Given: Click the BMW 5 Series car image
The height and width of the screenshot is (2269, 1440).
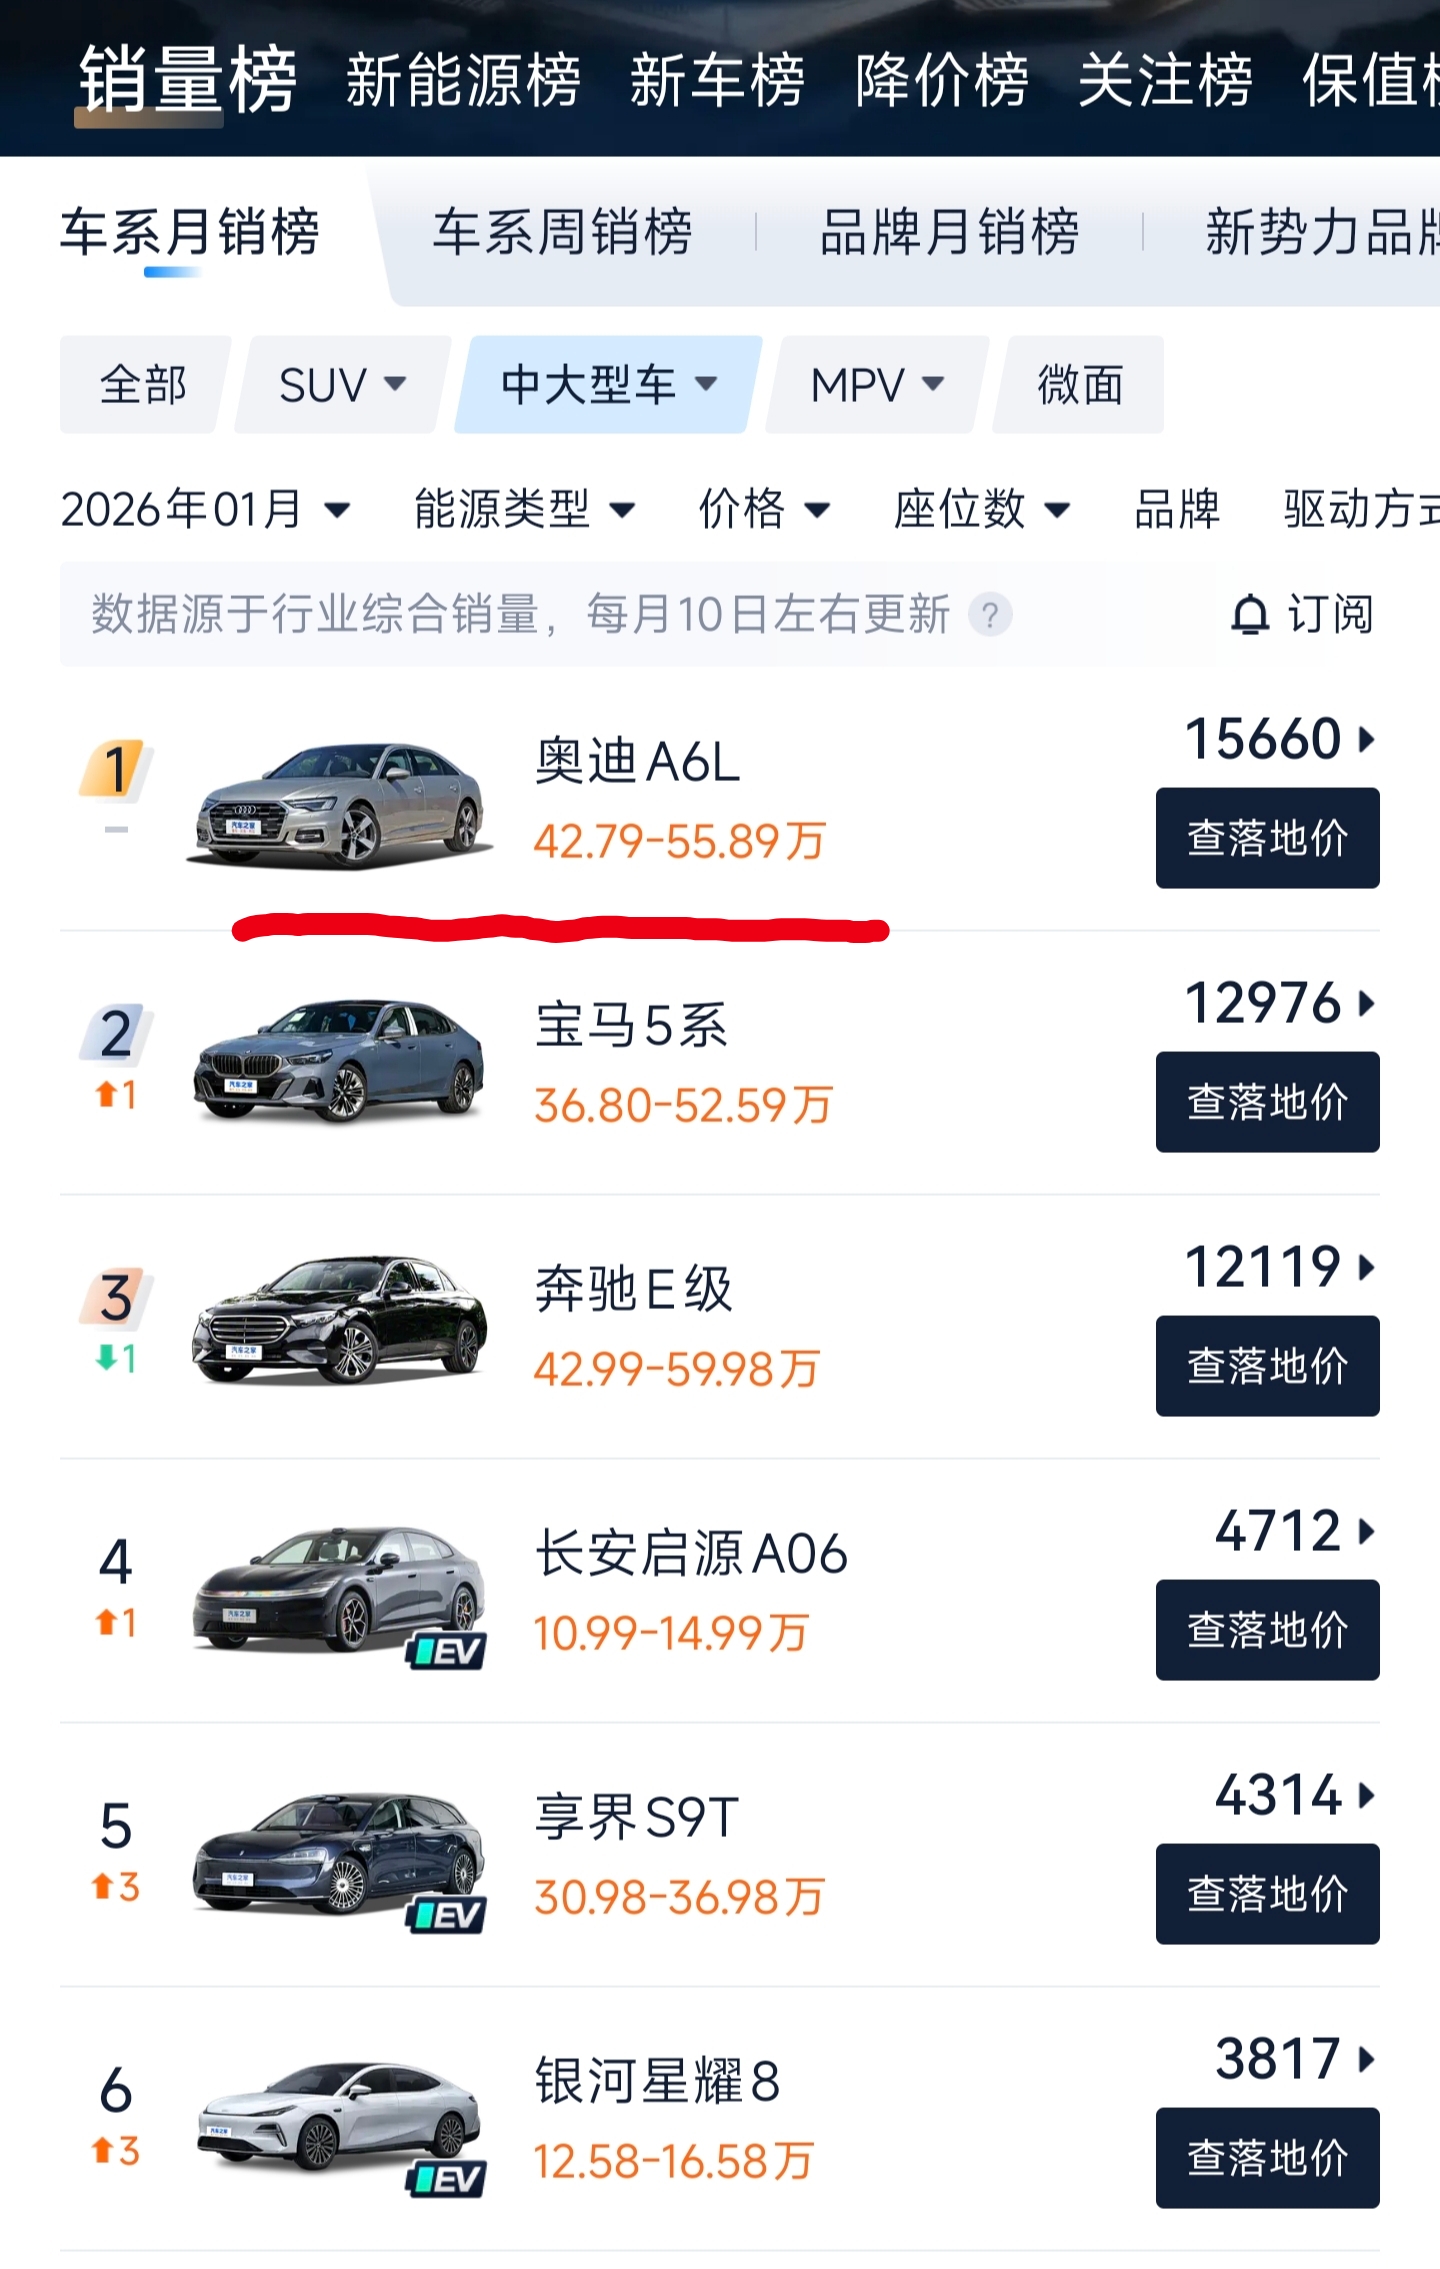Looking at the screenshot, I should coord(340,1060).
